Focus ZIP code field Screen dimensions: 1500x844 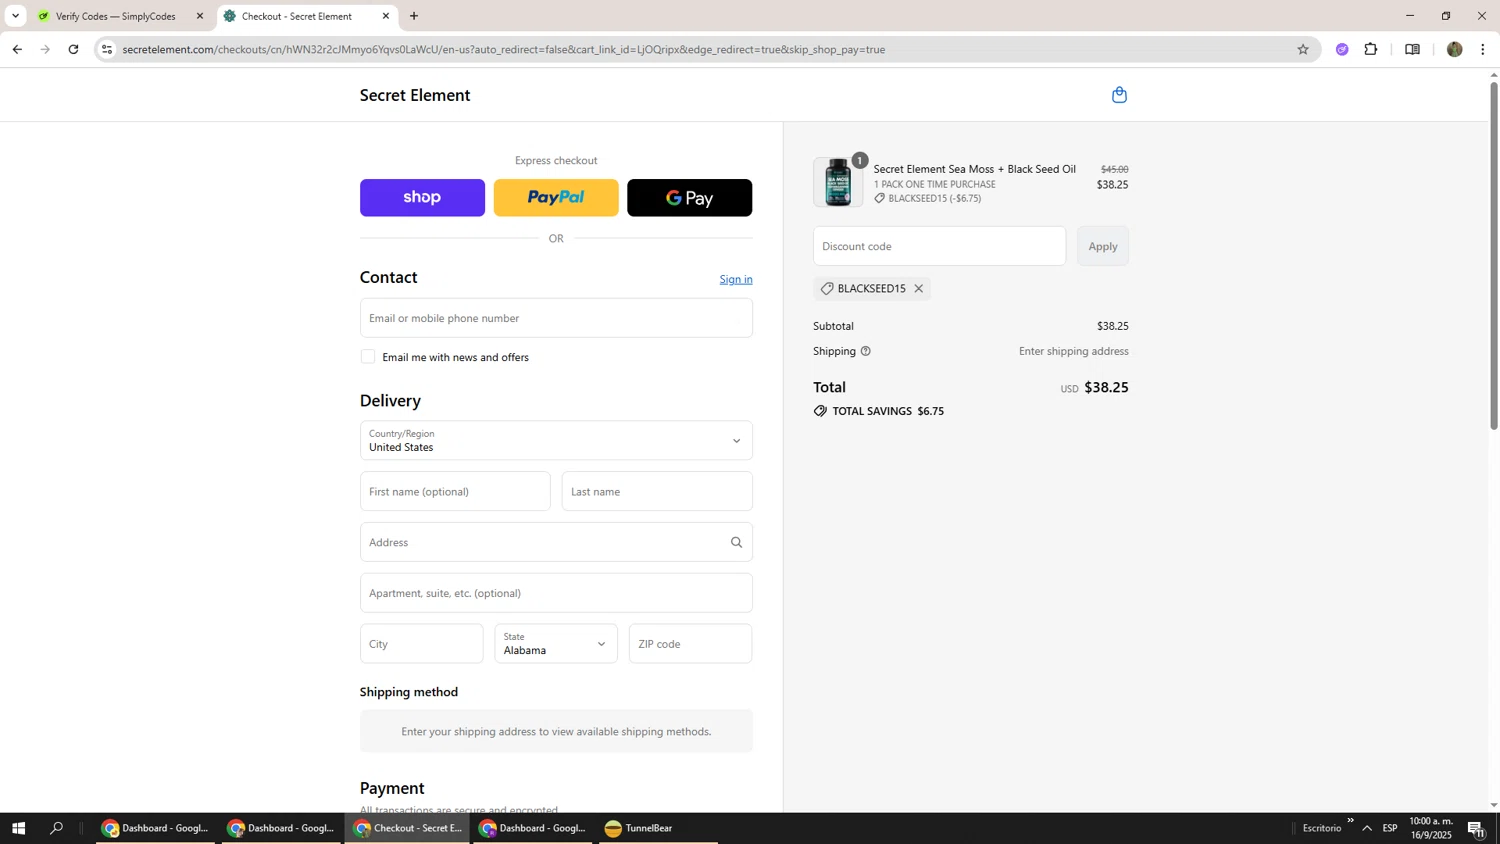690,644
